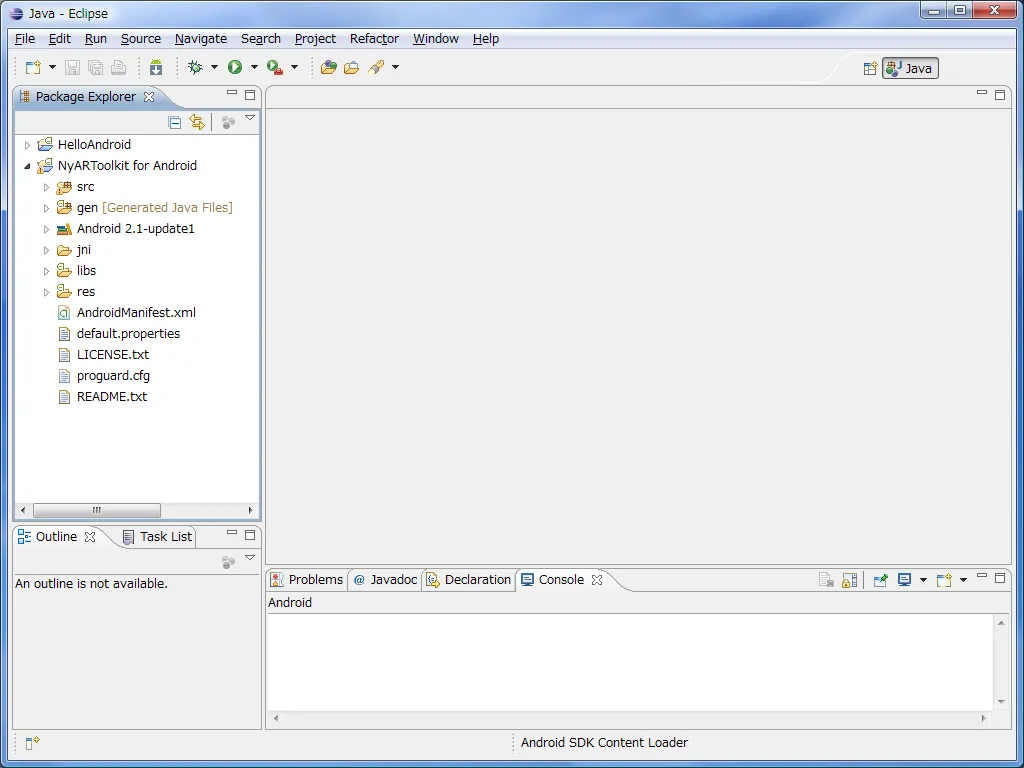Click the Save All toolbar icon
Screen dimensions: 1024x768
(x=95, y=67)
